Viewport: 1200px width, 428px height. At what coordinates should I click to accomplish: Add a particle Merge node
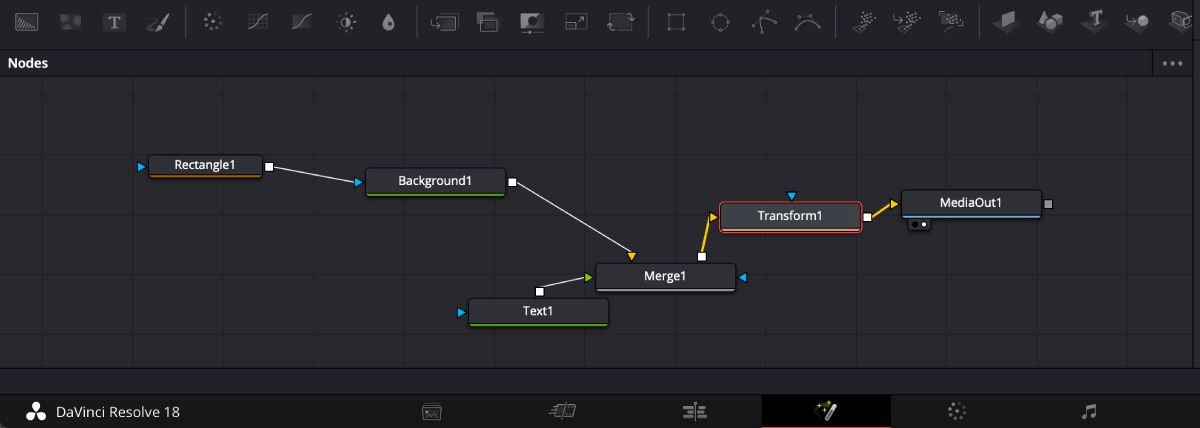[906, 21]
